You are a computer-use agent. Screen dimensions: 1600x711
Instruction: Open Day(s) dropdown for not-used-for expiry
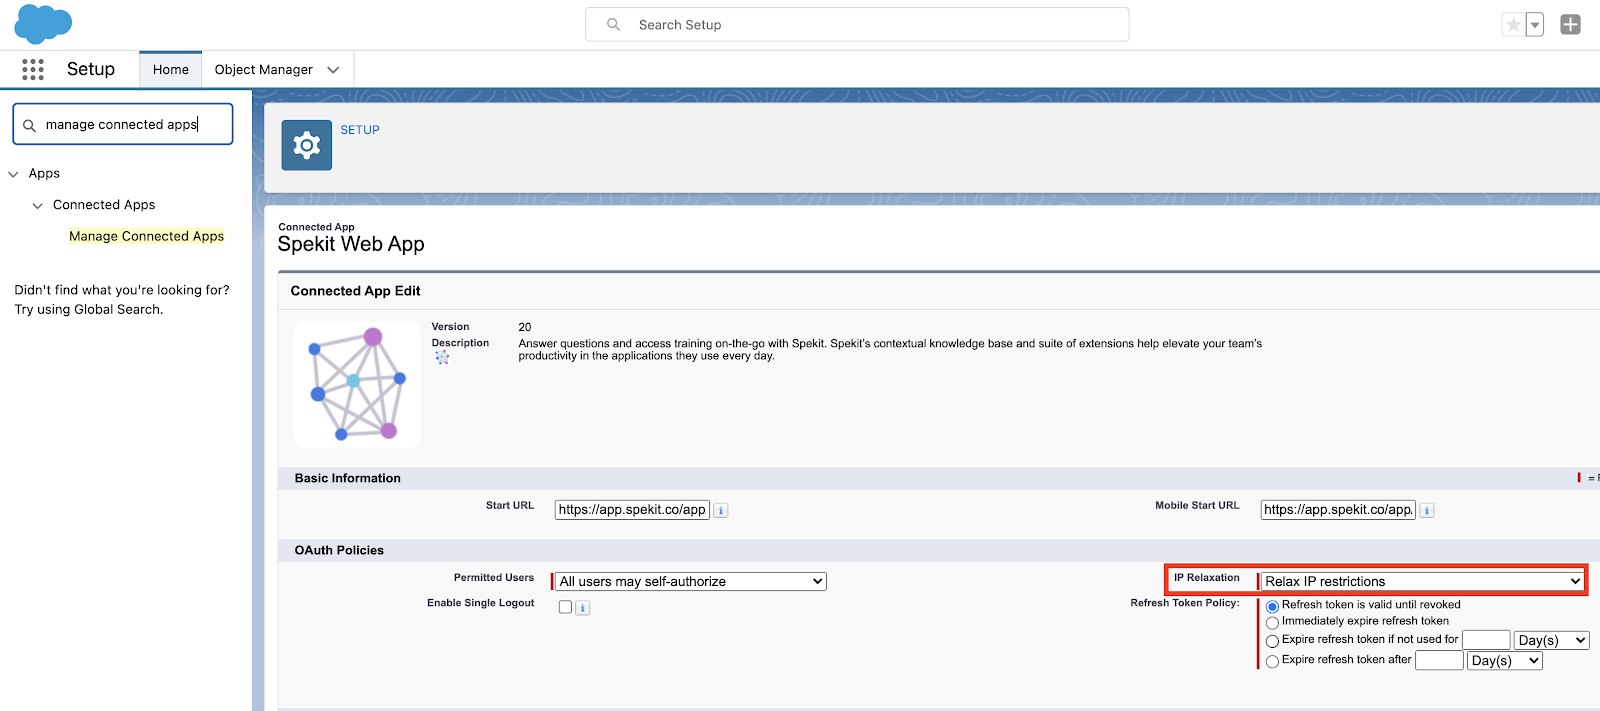[1552, 640]
